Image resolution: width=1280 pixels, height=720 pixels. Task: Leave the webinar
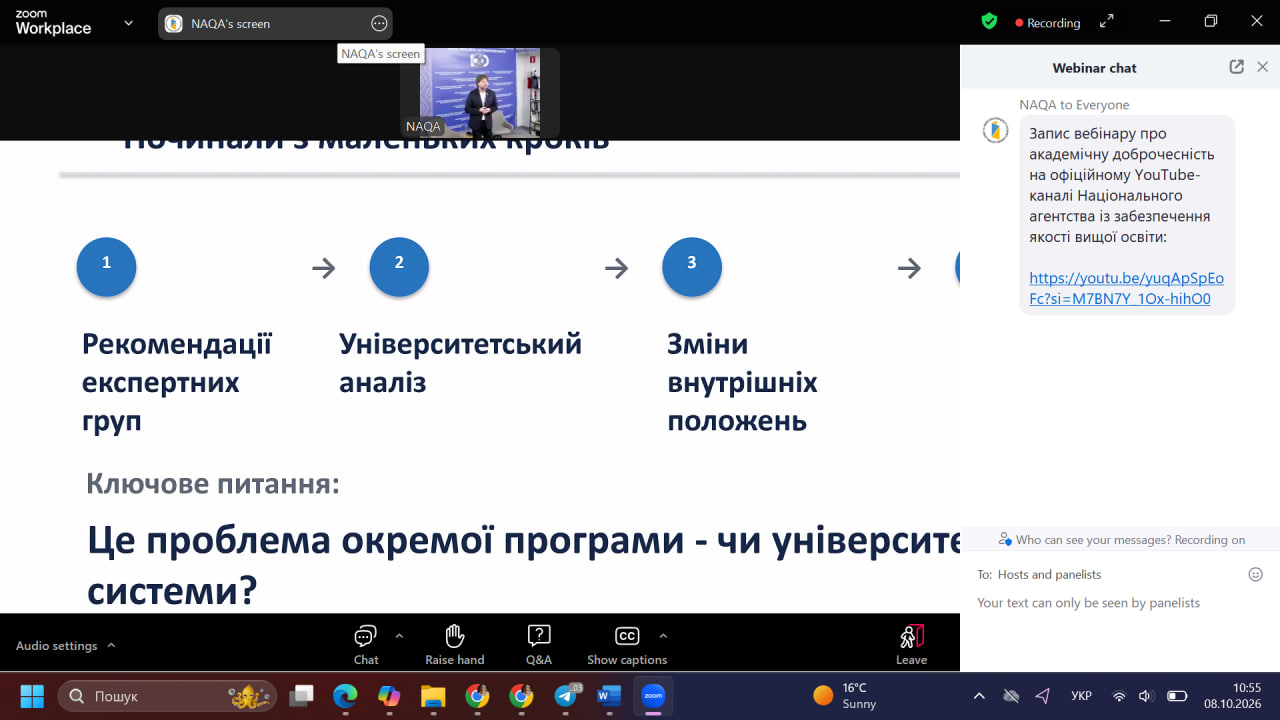(x=911, y=645)
